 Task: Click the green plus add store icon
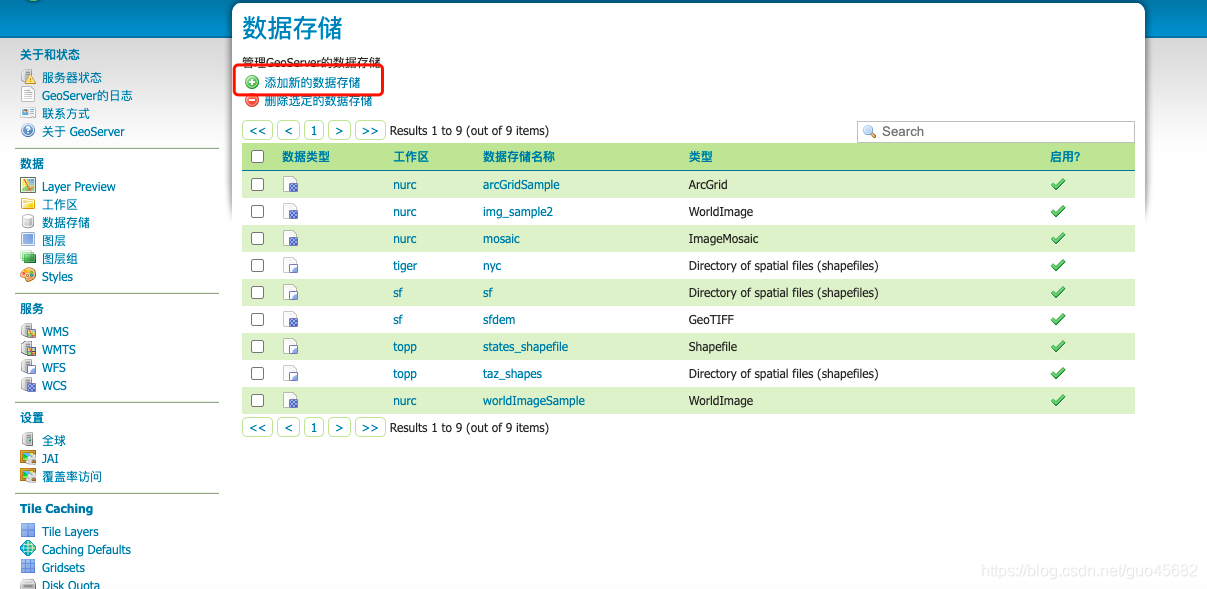pos(252,82)
